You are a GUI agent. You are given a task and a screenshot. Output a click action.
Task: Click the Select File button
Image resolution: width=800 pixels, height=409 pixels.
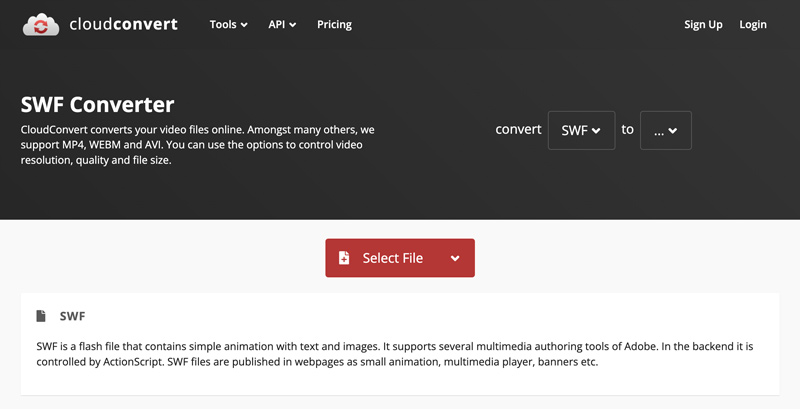click(x=400, y=258)
